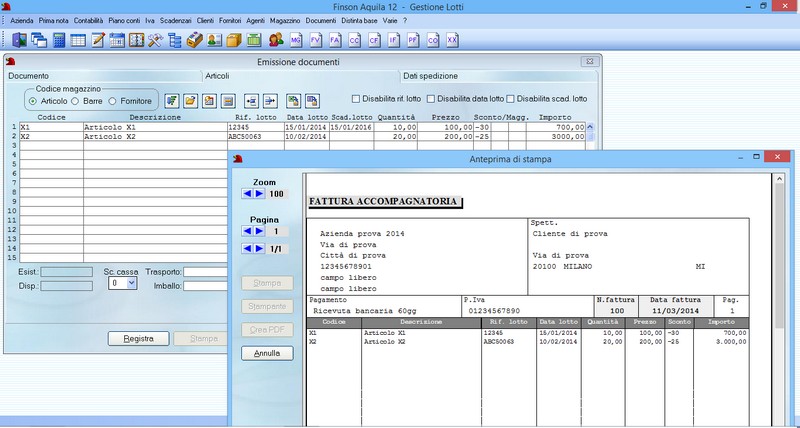Click the yellow minus row icon in Articoli
The height and width of the screenshot is (428, 800).
[x=228, y=100]
